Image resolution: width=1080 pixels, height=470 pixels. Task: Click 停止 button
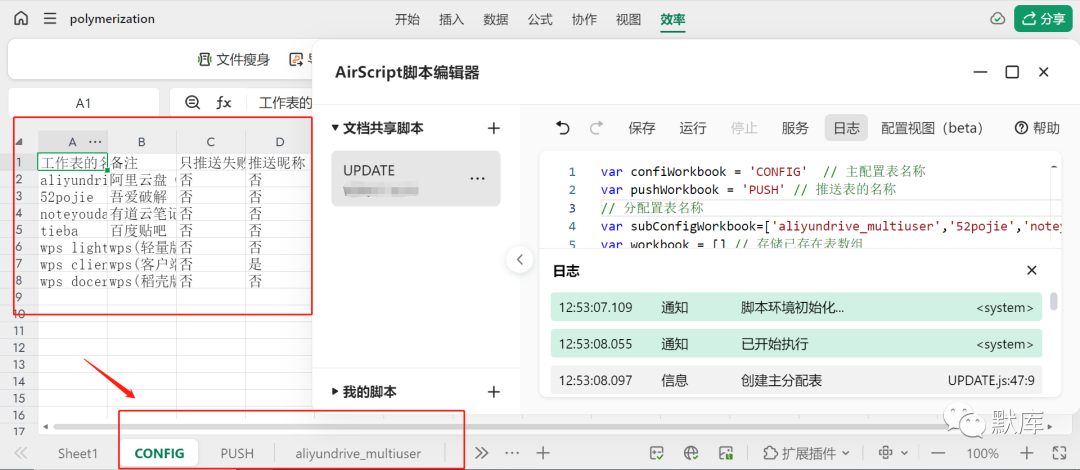click(x=744, y=128)
